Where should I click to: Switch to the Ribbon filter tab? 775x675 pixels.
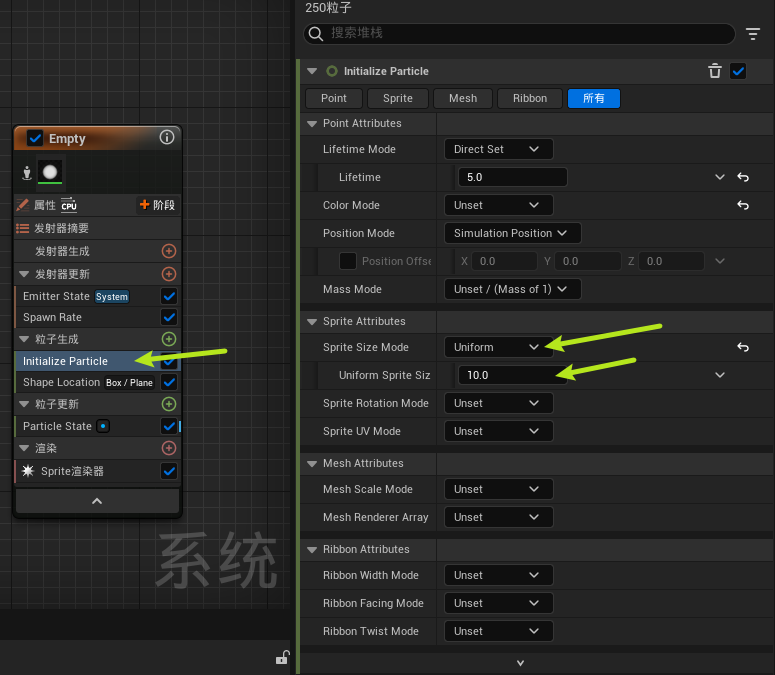[x=530, y=98]
